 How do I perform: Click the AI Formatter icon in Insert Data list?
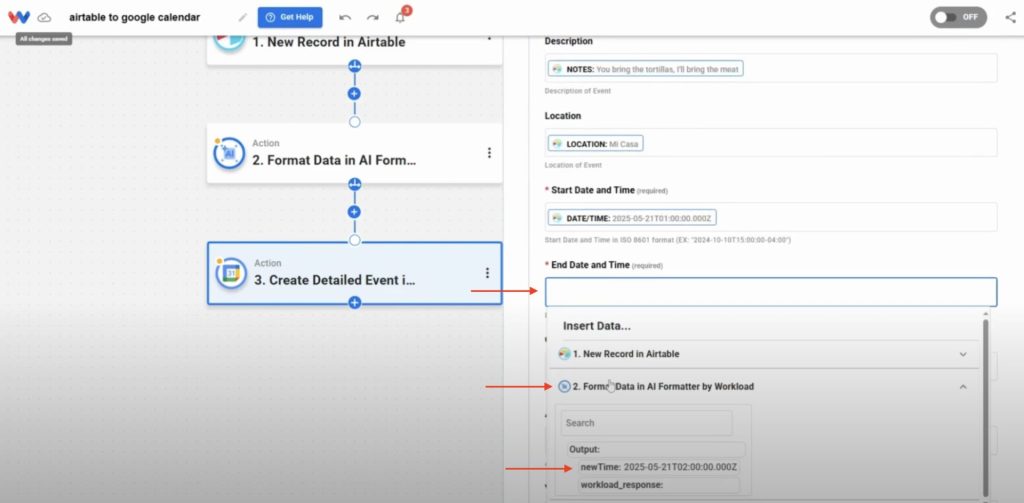pos(564,387)
